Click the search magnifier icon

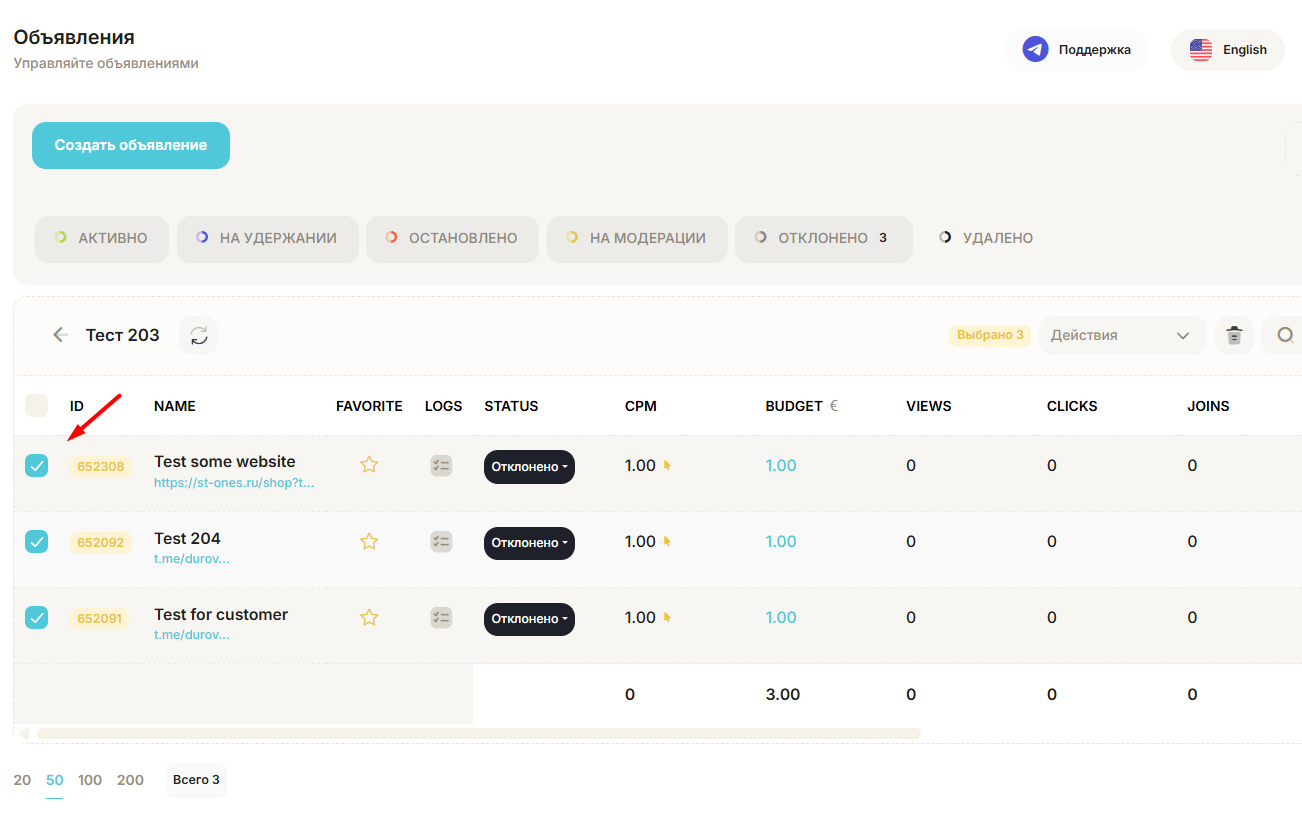tap(1285, 335)
